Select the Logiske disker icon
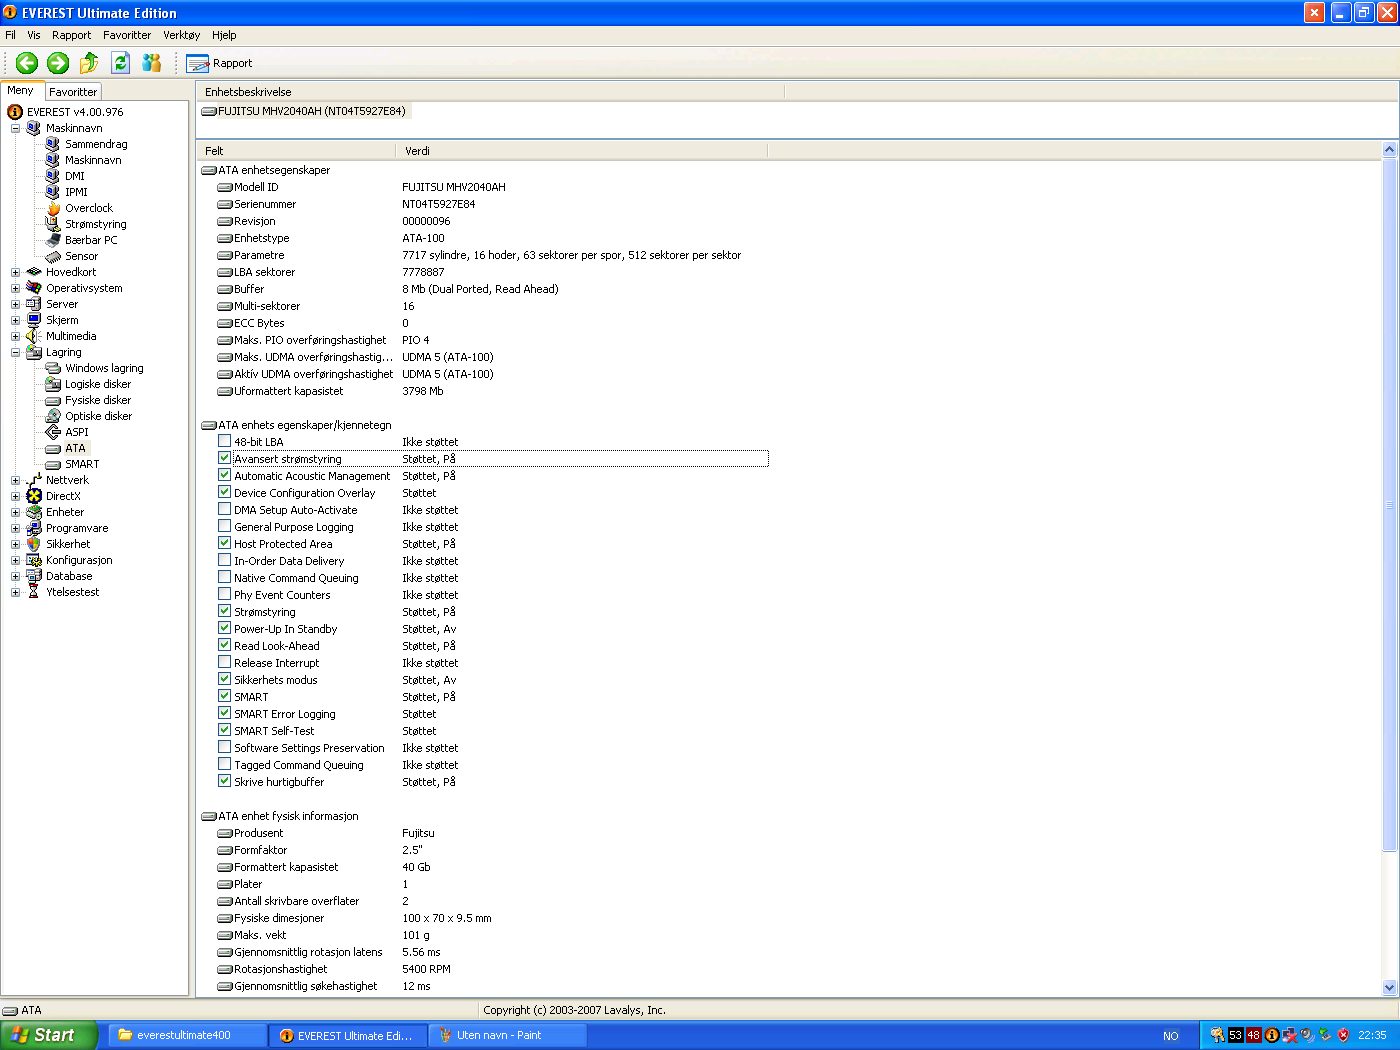The width and height of the screenshot is (1400, 1050). coord(53,384)
